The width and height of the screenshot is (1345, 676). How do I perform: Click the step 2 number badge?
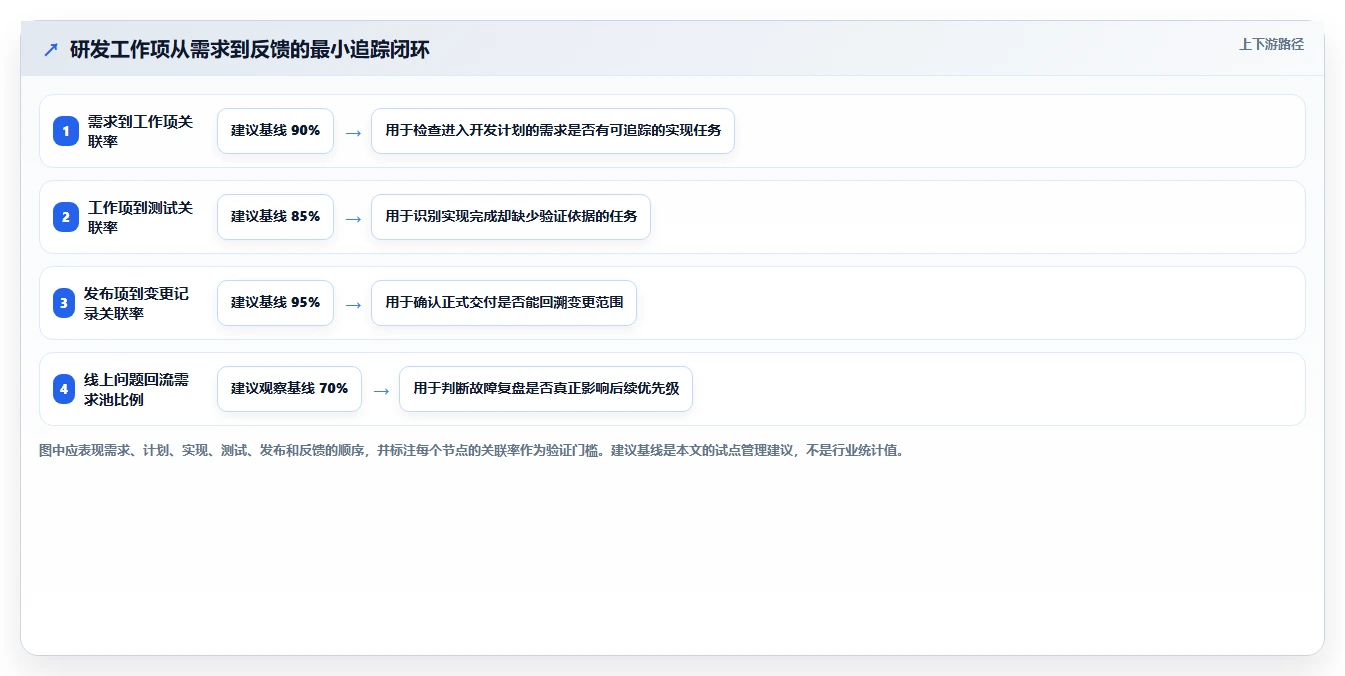tap(65, 217)
